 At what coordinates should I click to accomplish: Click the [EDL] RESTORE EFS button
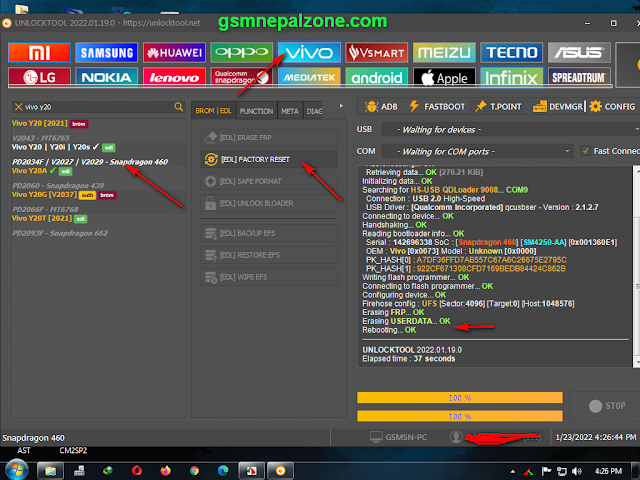(x=269, y=255)
